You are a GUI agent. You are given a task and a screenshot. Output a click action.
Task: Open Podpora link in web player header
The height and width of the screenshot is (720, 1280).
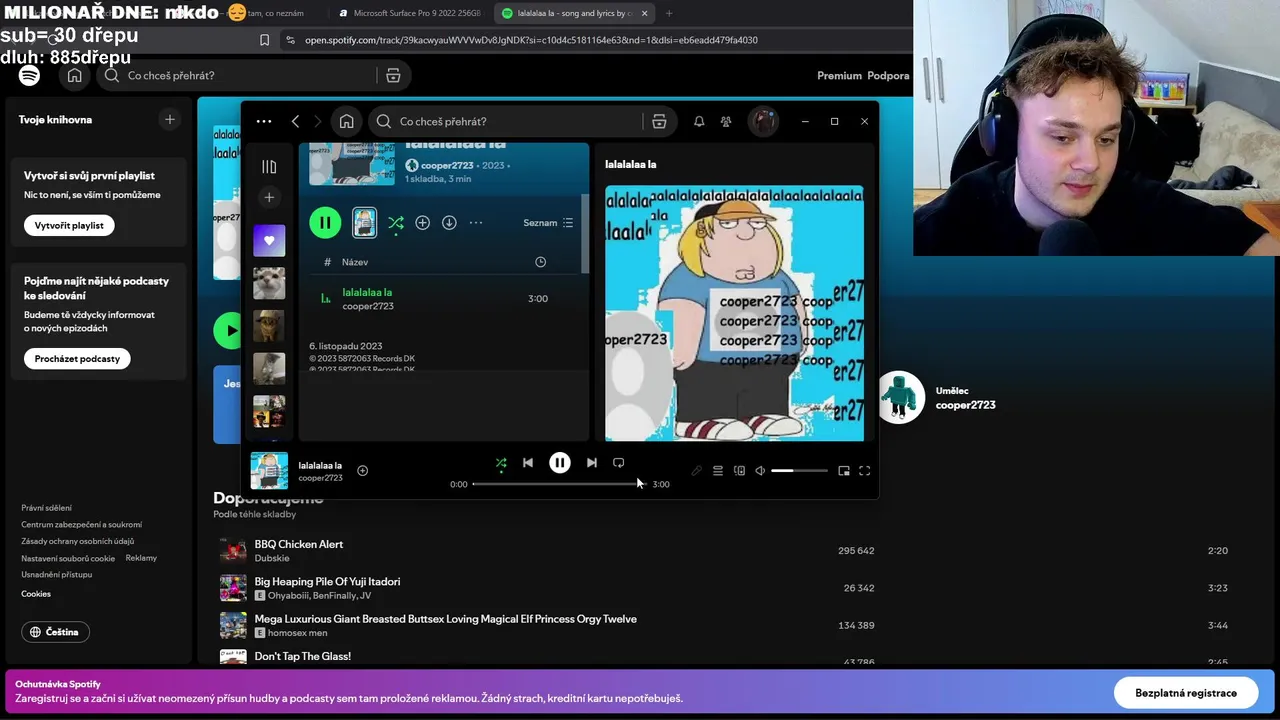click(x=888, y=76)
